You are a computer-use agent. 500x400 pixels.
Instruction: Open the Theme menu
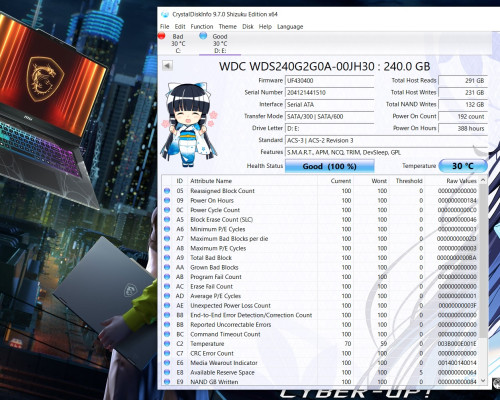(228, 27)
